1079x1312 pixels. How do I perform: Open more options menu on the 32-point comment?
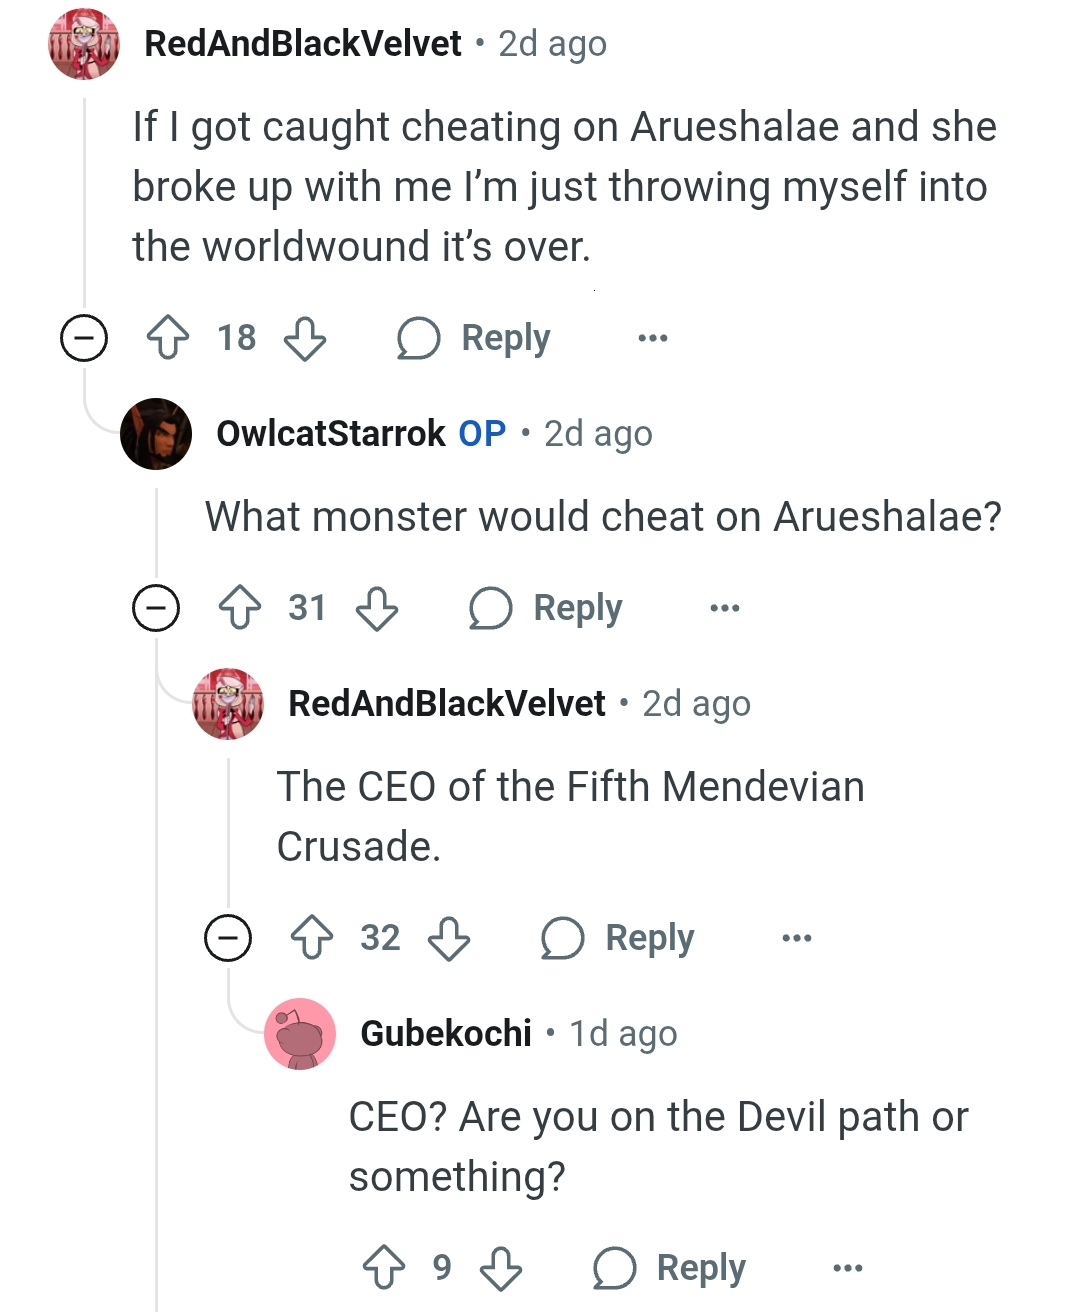797,938
